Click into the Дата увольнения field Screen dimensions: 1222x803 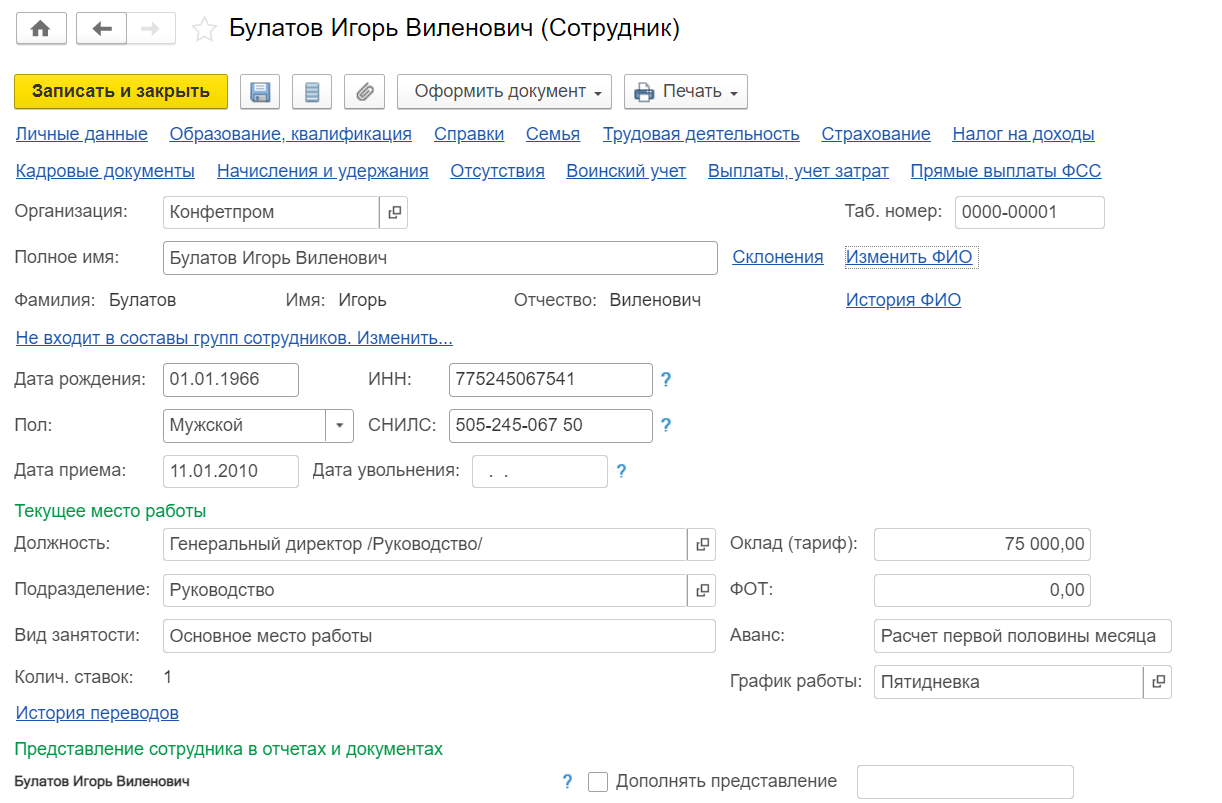[x=539, y=472]
